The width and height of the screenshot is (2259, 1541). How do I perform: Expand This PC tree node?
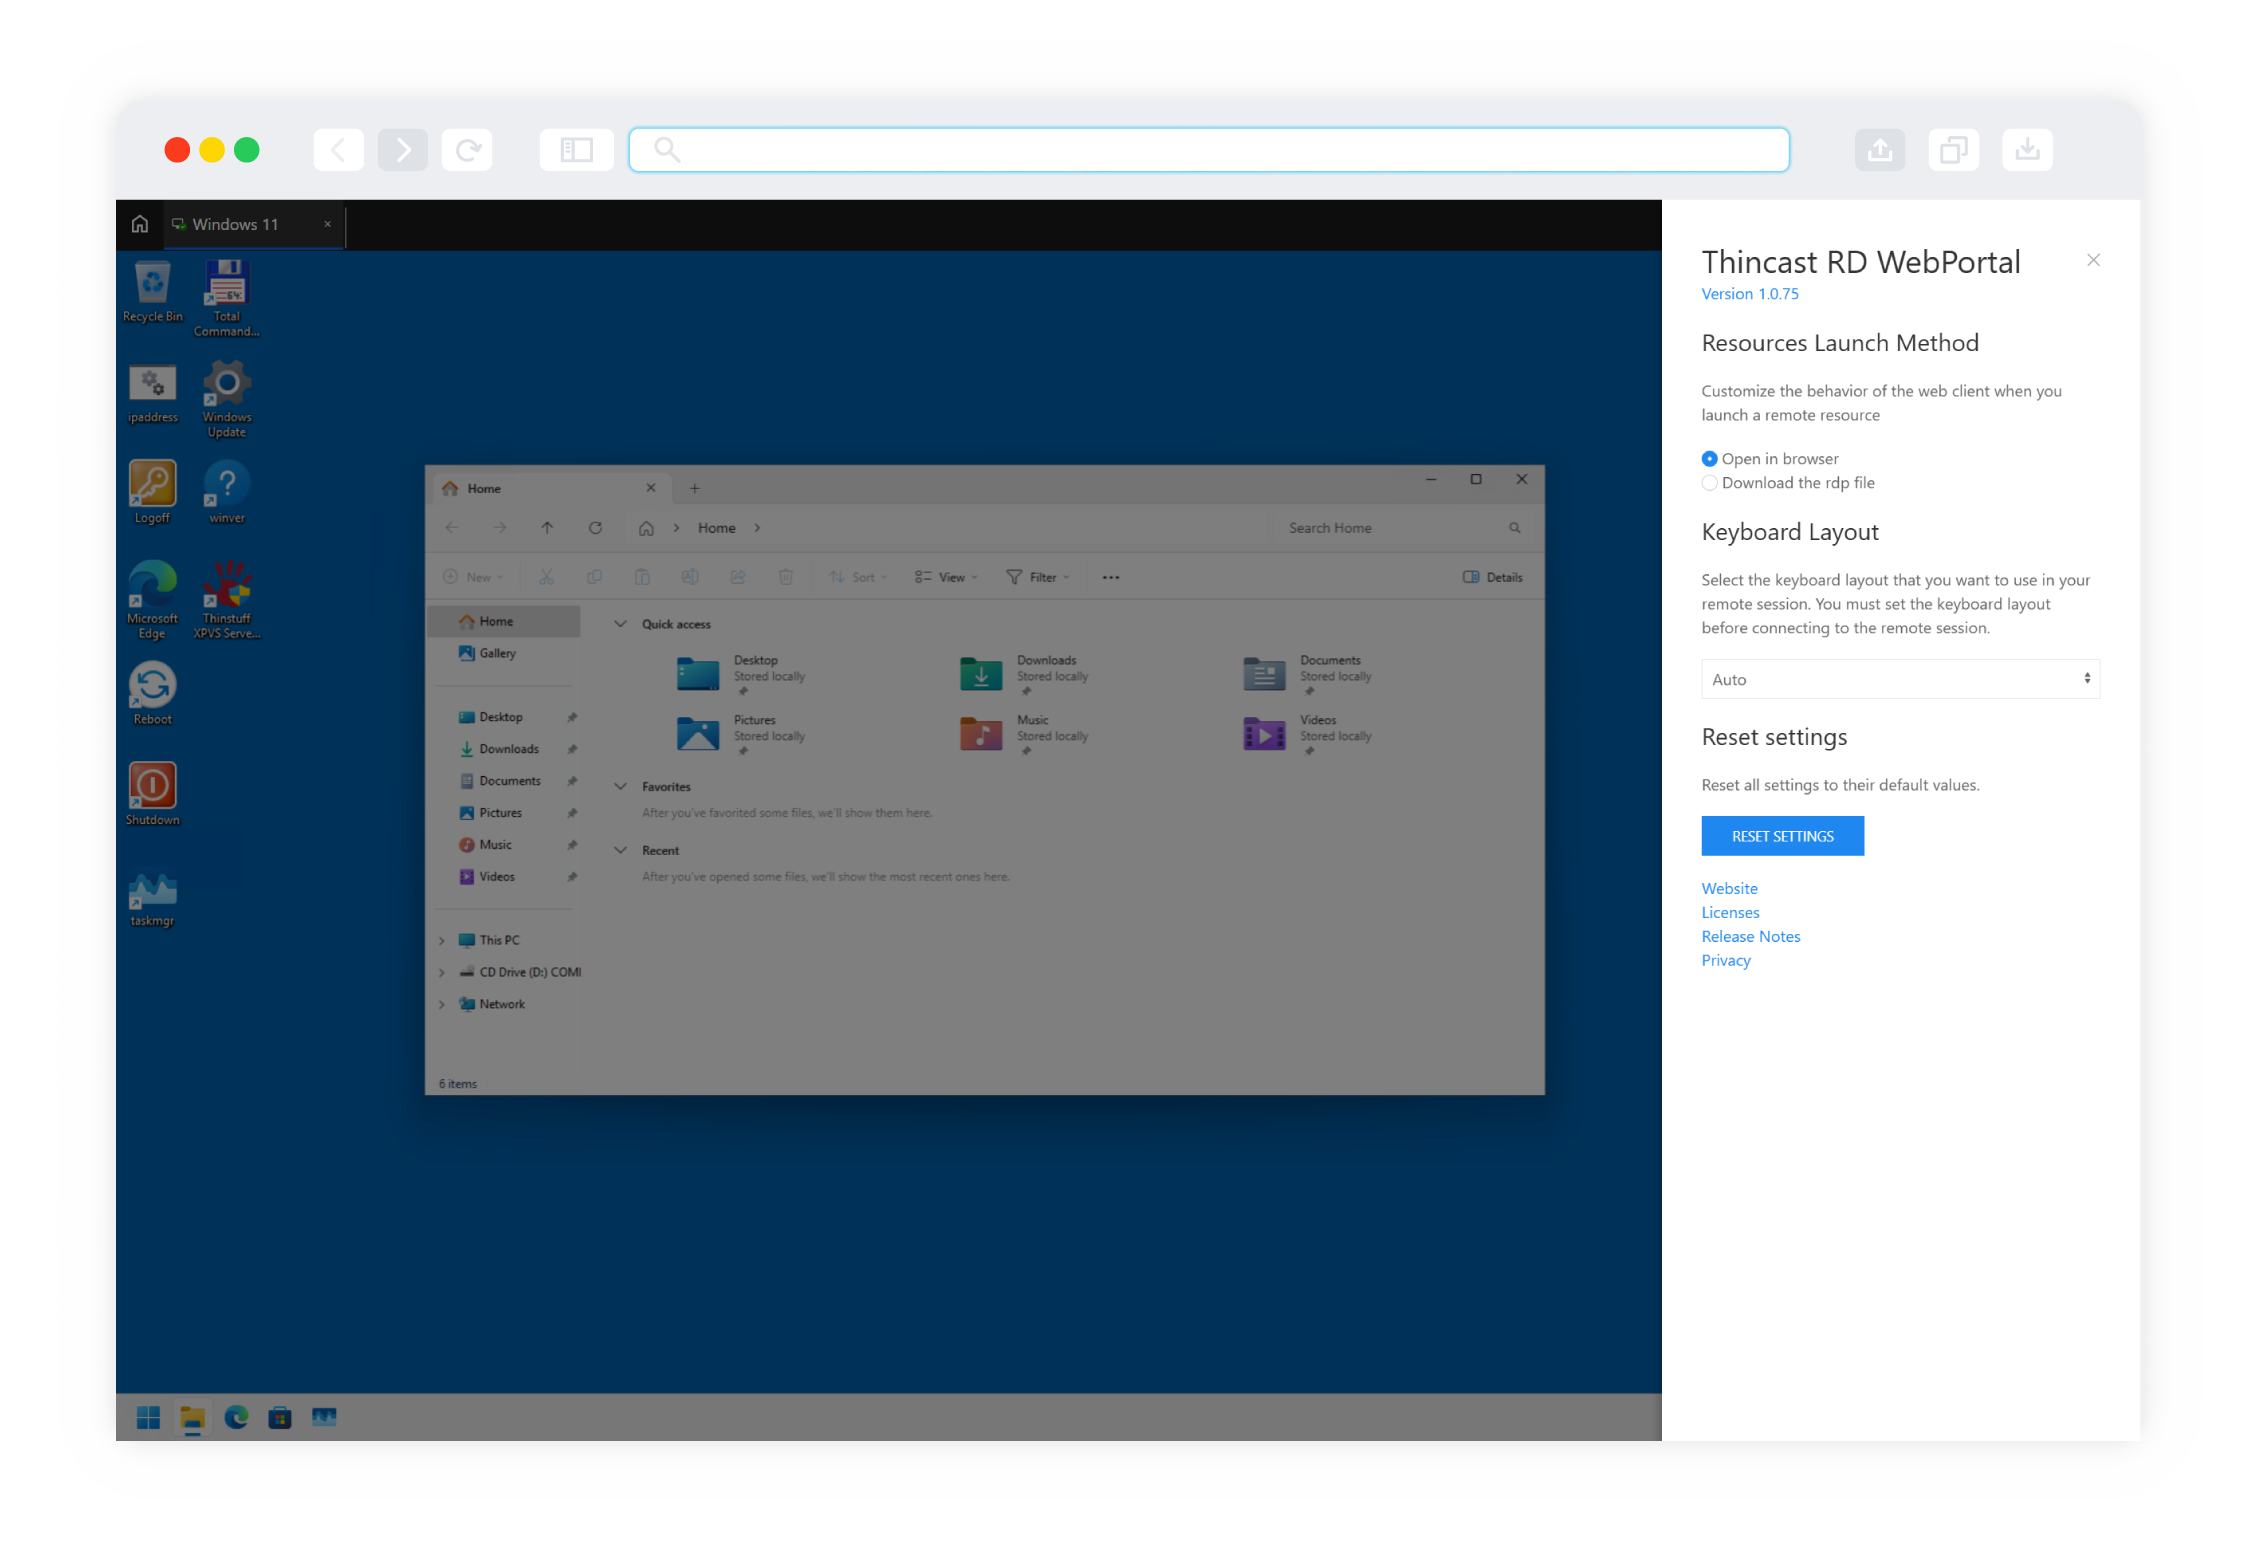442,940
